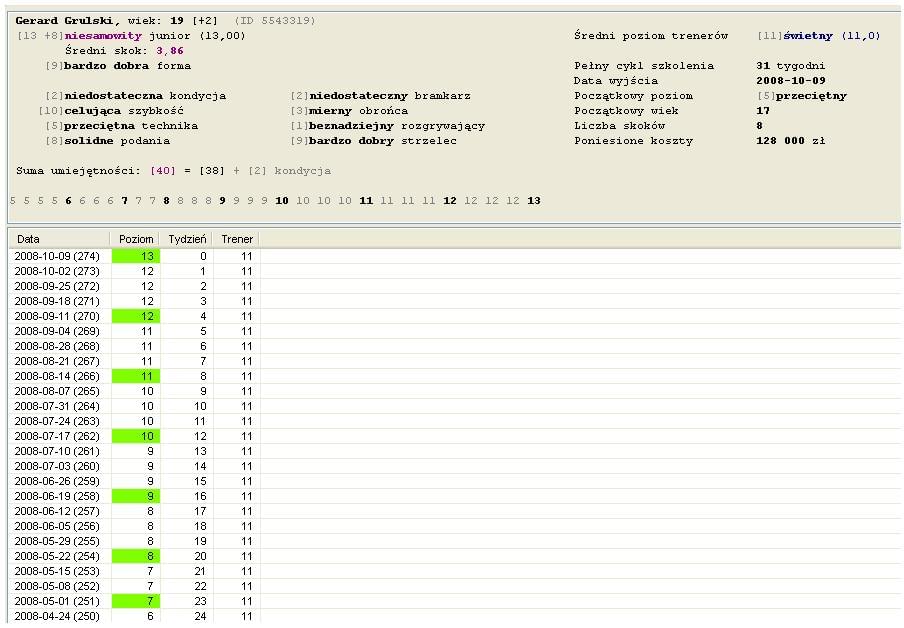Click the 'beznadziejny rozgrywający' skill

pos(397,126)
